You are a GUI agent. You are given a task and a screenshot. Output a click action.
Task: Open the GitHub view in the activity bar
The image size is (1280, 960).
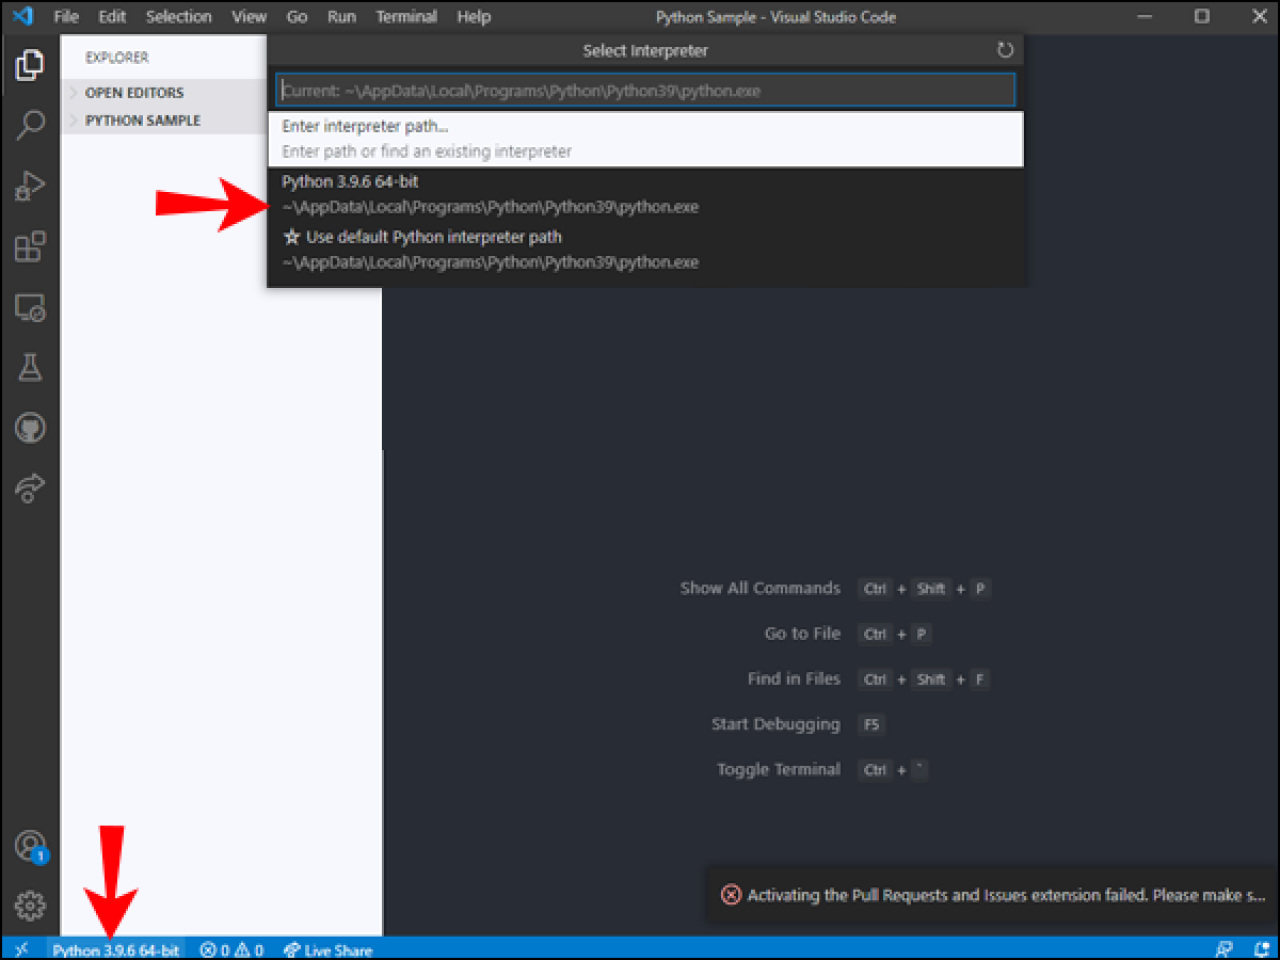coord(30,427)
